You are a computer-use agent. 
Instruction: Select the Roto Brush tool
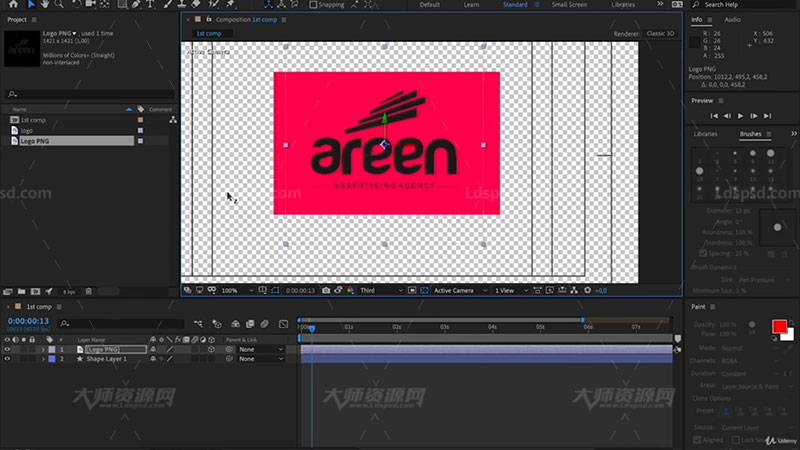(214, 4)
